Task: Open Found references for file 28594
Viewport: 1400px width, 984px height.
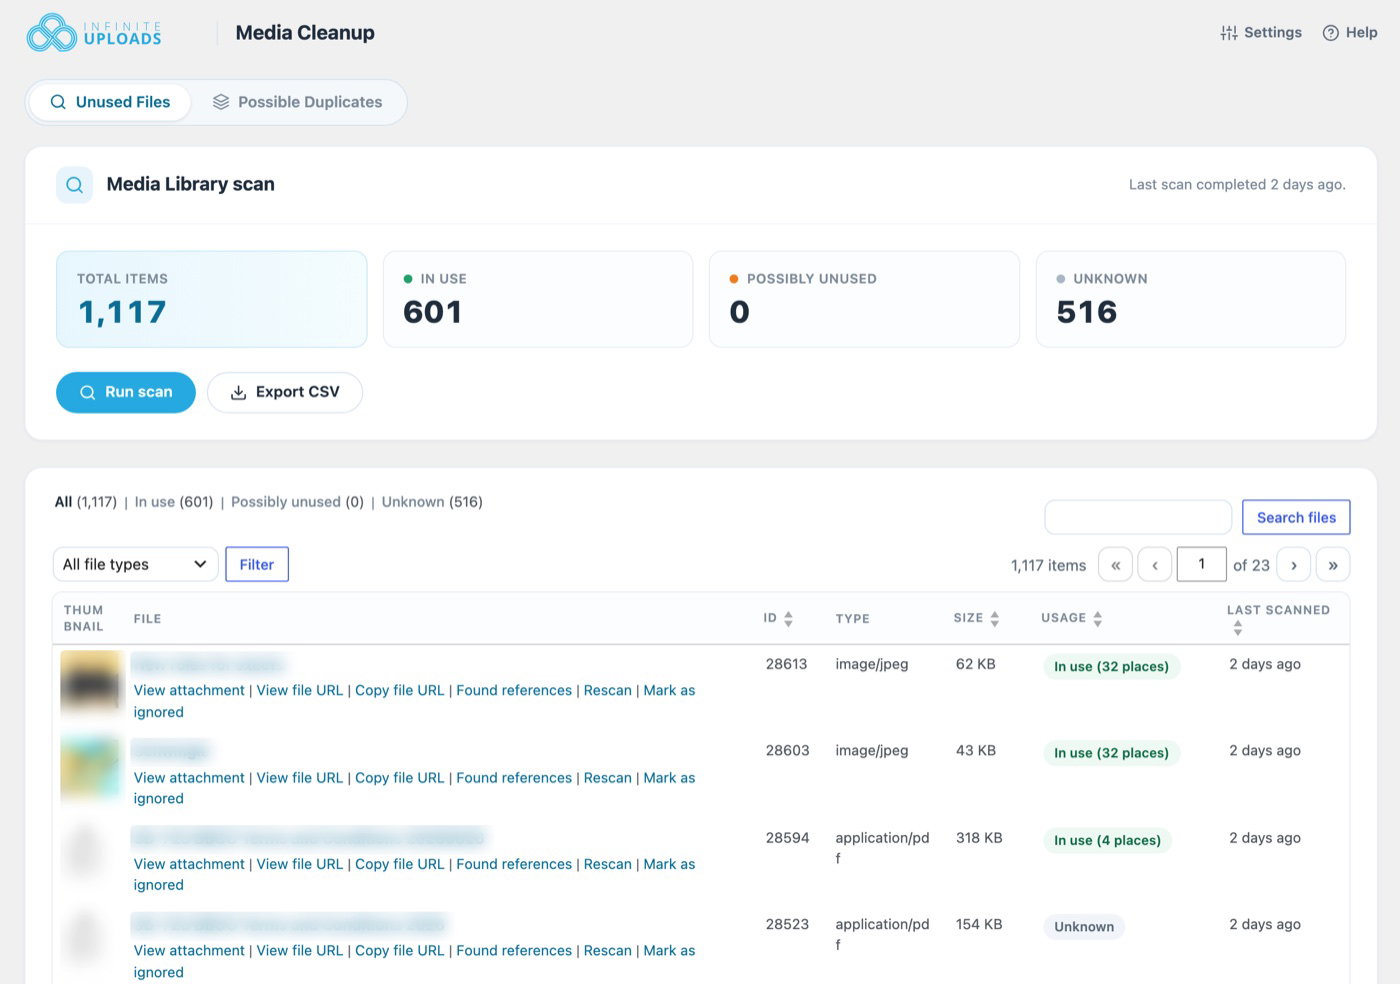Action: pyautogui.click(x=514, y=864)
